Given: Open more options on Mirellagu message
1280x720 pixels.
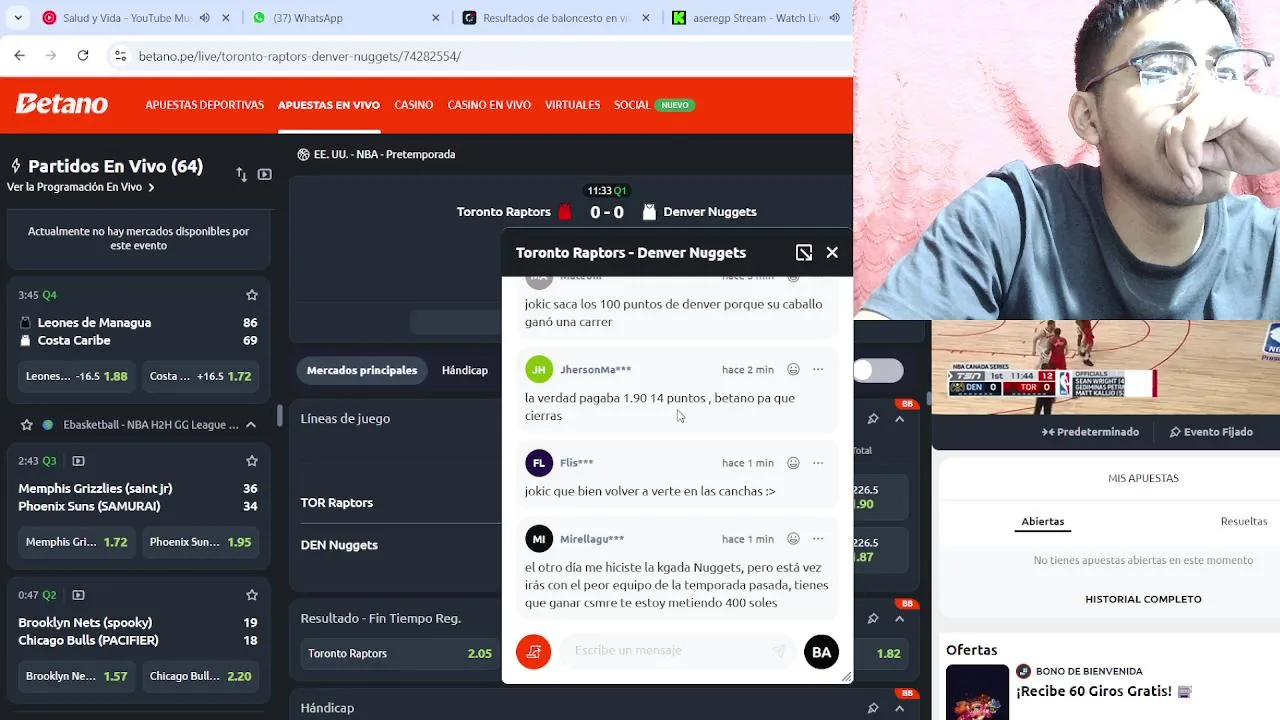Looking at the screenshot, I should [x=818, y=539].
